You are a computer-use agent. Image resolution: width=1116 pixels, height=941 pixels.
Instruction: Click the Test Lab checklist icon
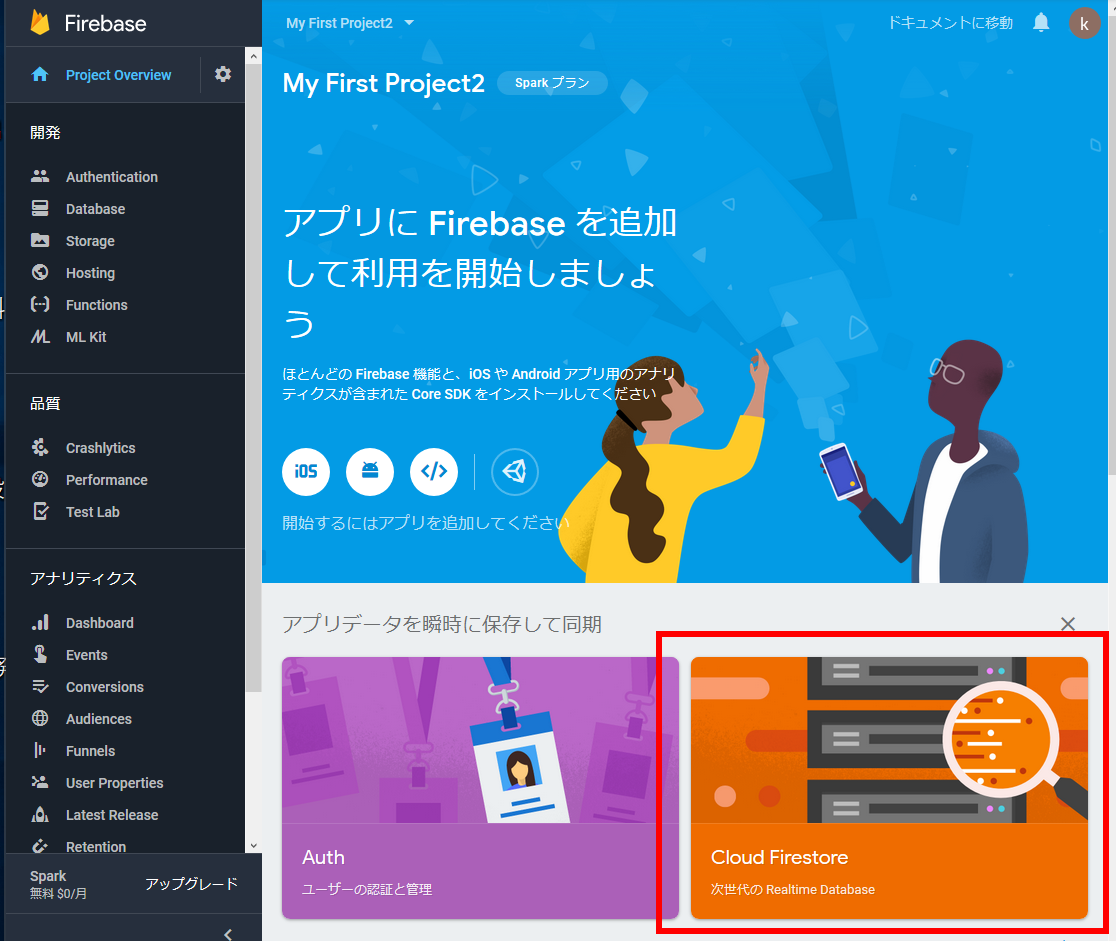41,511
